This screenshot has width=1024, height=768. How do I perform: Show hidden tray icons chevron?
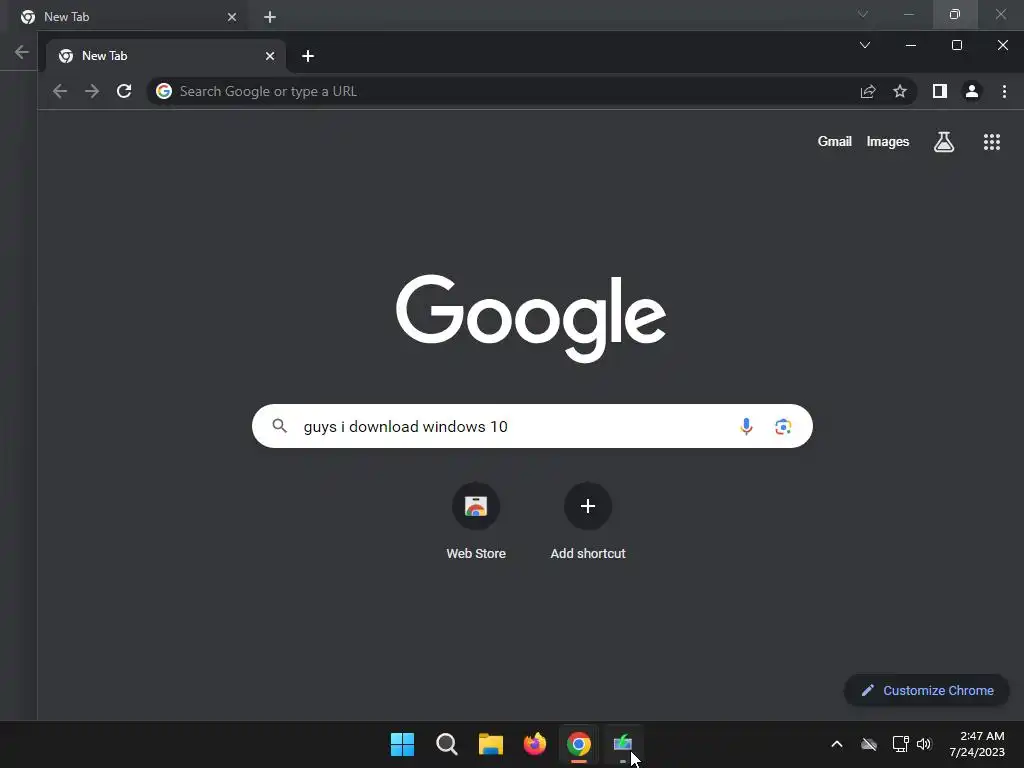[837, 744]
